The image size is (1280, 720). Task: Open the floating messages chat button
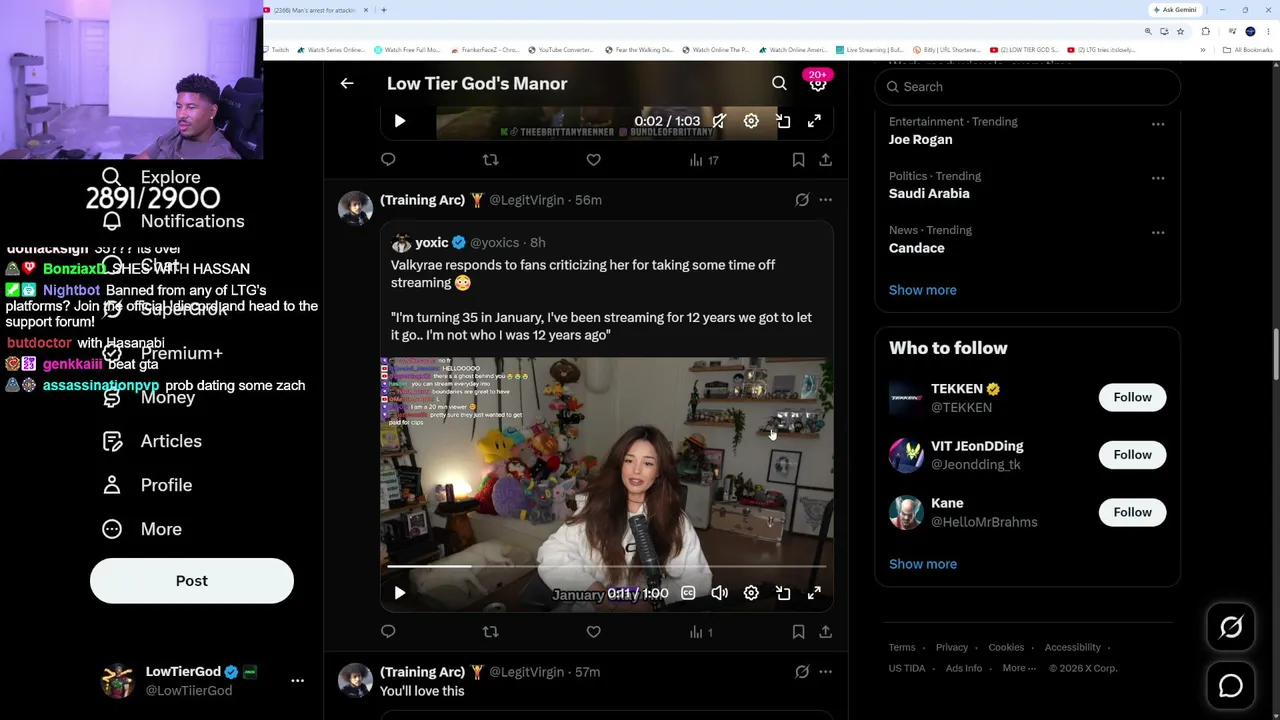click(1231, 686)
